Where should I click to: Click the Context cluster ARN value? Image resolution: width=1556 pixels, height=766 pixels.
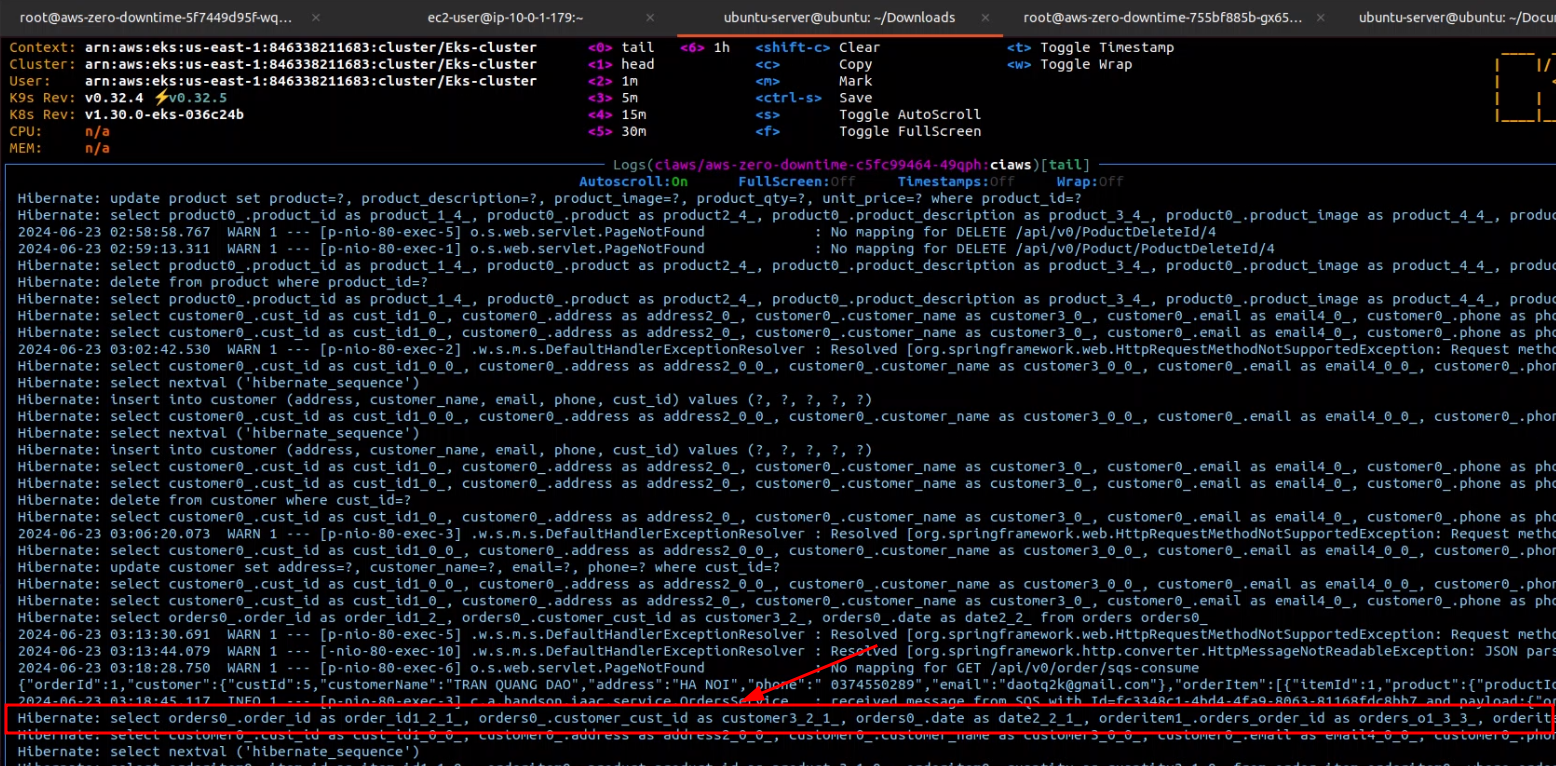pyautogui.click(x=311, y=48)
